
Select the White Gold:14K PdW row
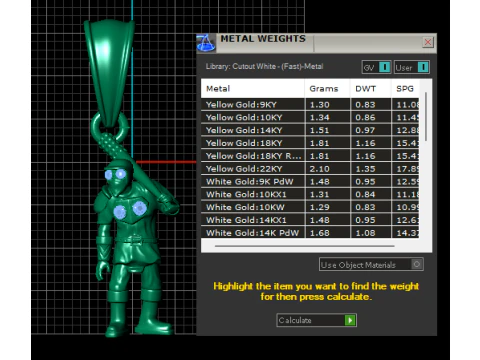tap(310, 233)
